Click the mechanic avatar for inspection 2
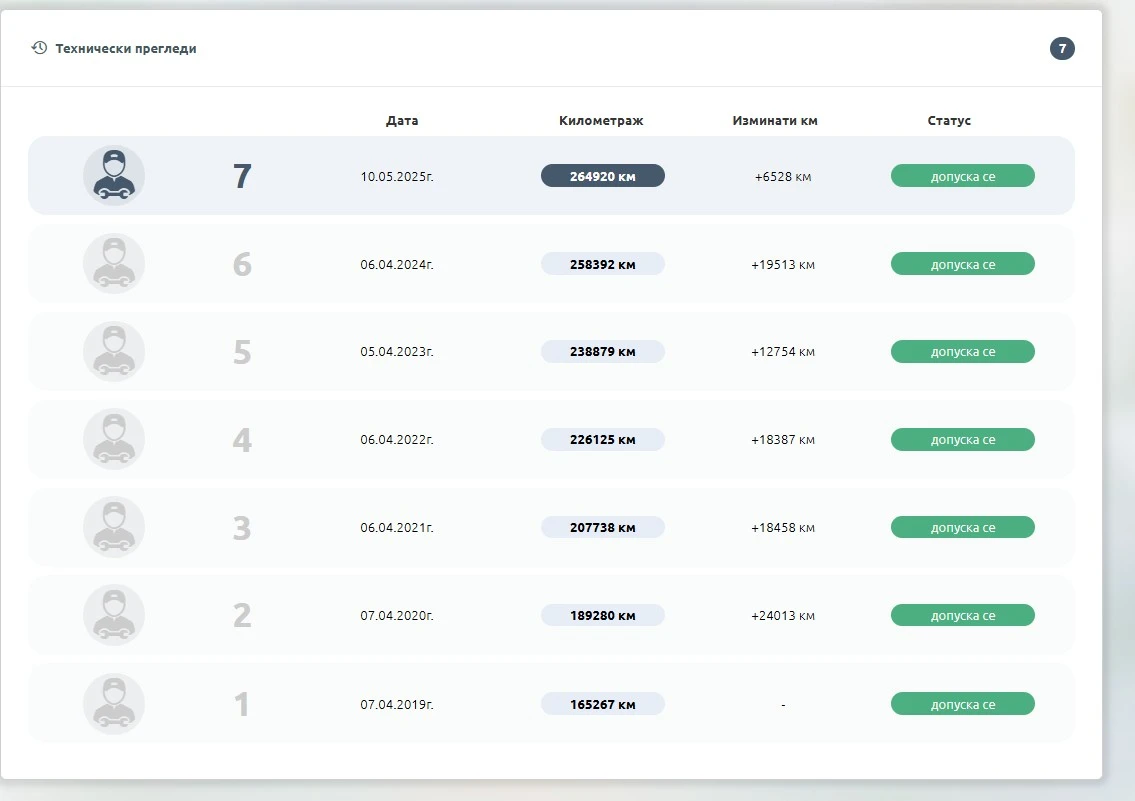 click(x=114, y=616)
